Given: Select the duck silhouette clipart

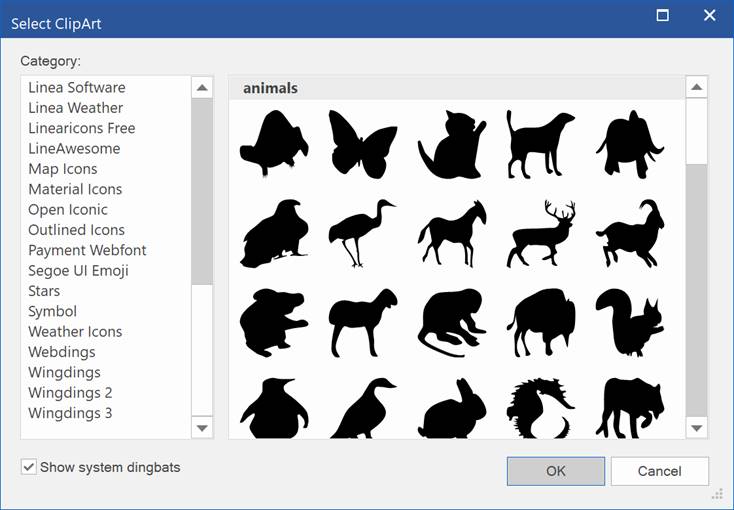Looking at the screenshot, I should pyautogui.click(x=363, y=408).
